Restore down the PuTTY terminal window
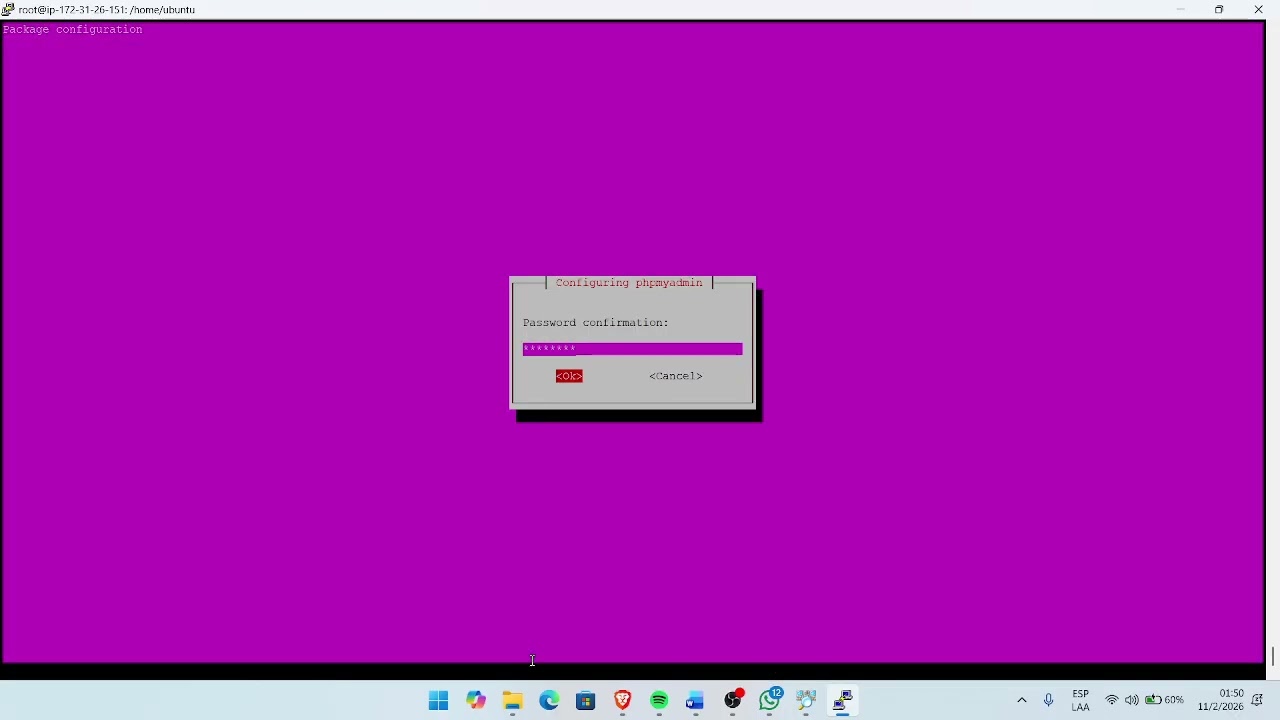 tap(1219, 9)
